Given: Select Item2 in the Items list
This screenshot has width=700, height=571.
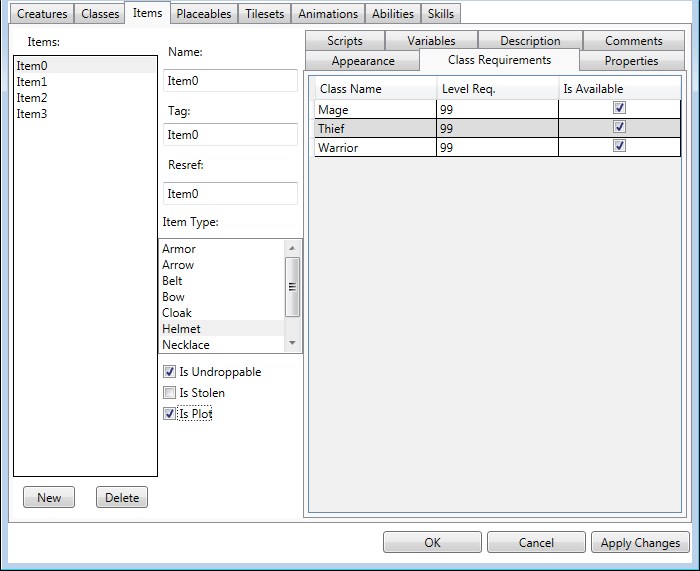Looking at the screenshot, I should 32,98.
